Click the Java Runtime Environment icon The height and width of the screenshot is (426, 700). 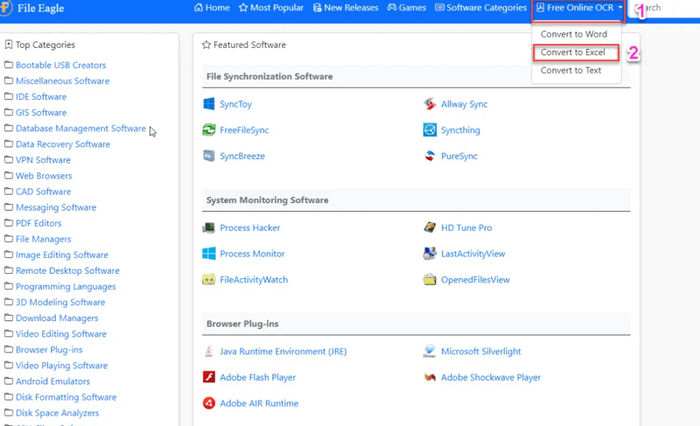(208, 351)
